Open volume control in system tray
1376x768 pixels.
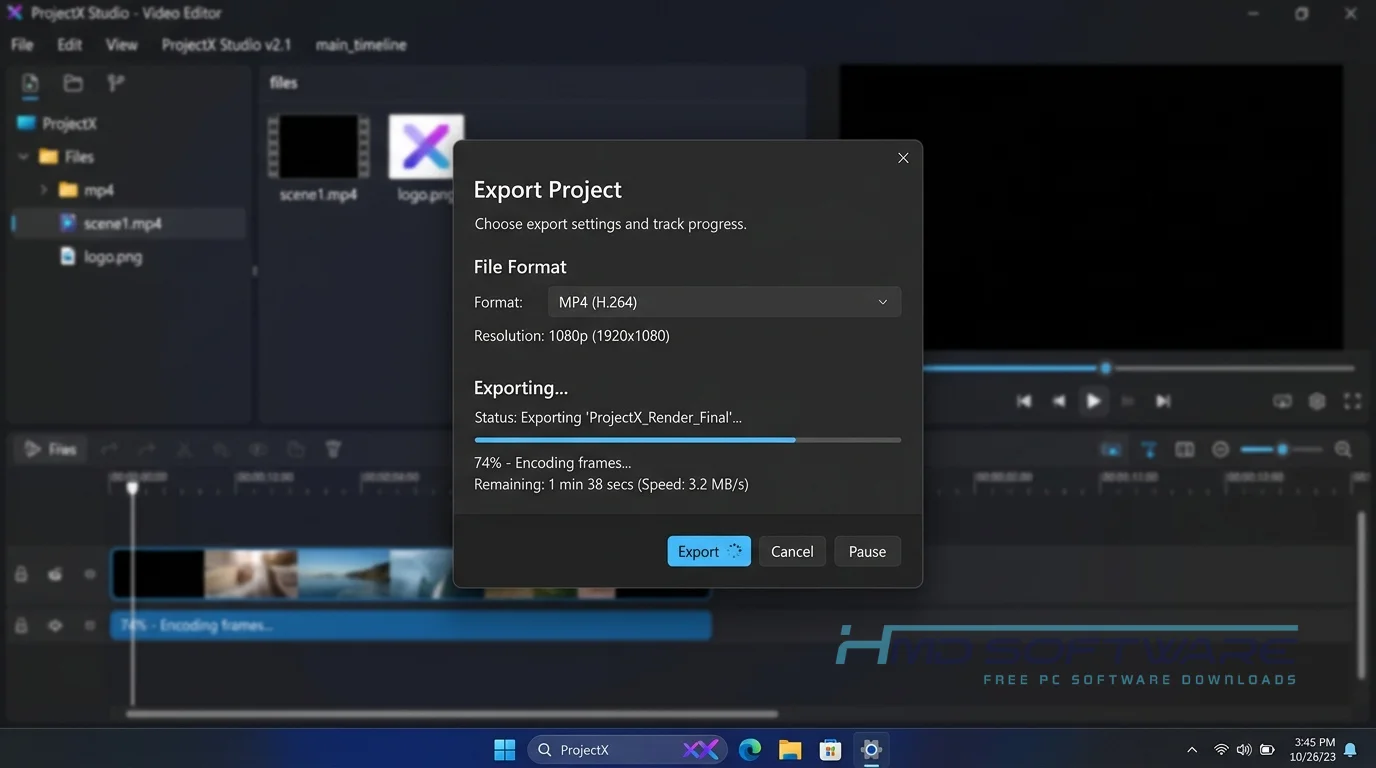1244,750
